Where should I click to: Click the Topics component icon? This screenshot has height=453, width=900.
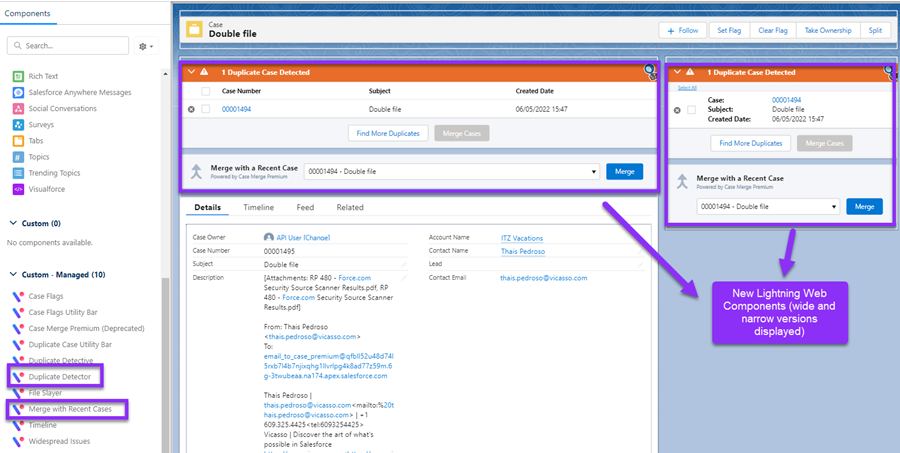tap(18, 156)
